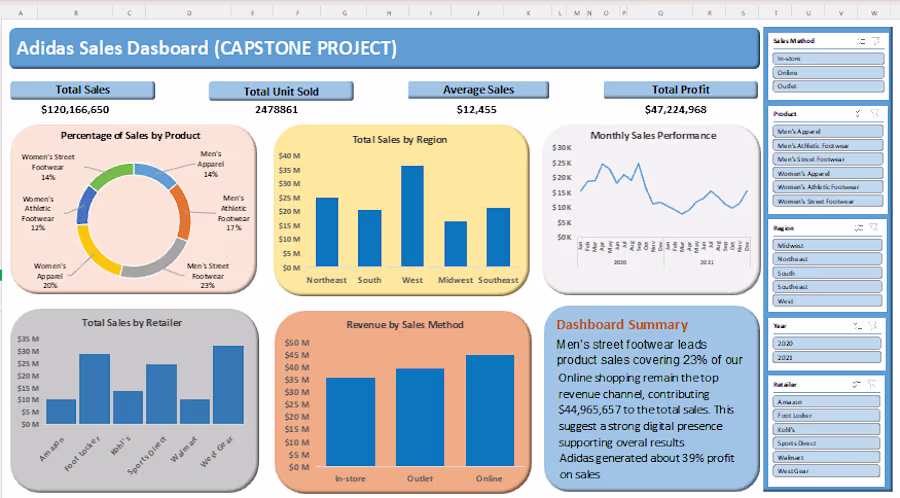Clear the Product slicer filter
Viewport: 900px width, 498px height.
(874, 114)
